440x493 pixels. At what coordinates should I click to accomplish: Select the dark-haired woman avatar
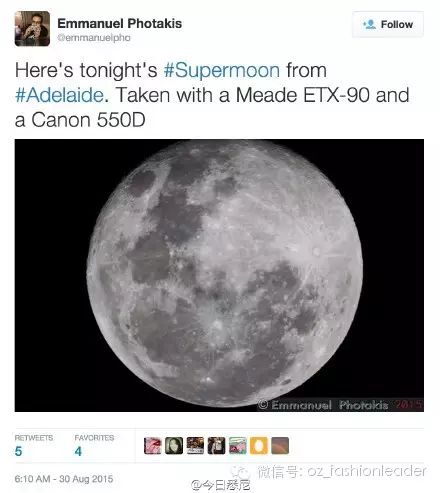pyautogui.click(x=174, y=446)
